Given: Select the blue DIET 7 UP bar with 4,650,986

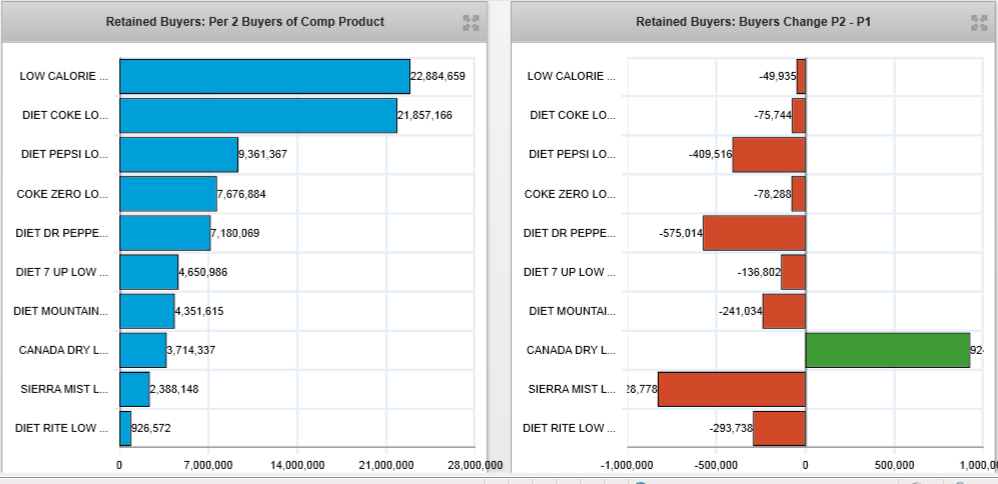Looking at the screenshot, I should pyautogui.click(x=148, y=272).
